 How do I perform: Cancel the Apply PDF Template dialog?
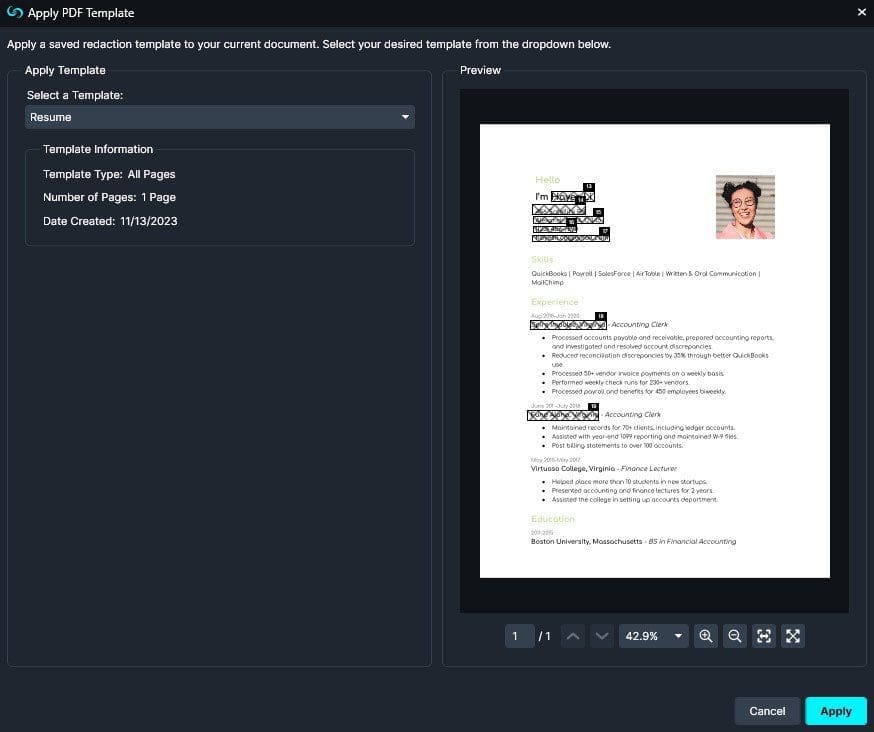point(767,711)
